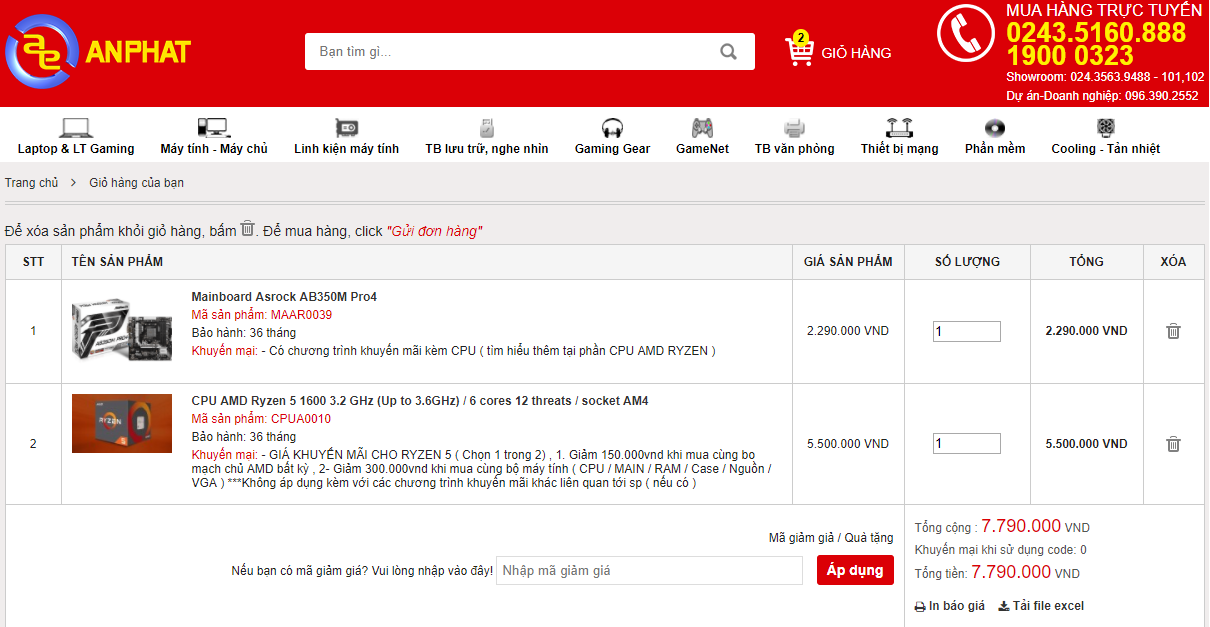
Task: Open Cooling - Tản nhiệt menu
Action: [1106, 149]
